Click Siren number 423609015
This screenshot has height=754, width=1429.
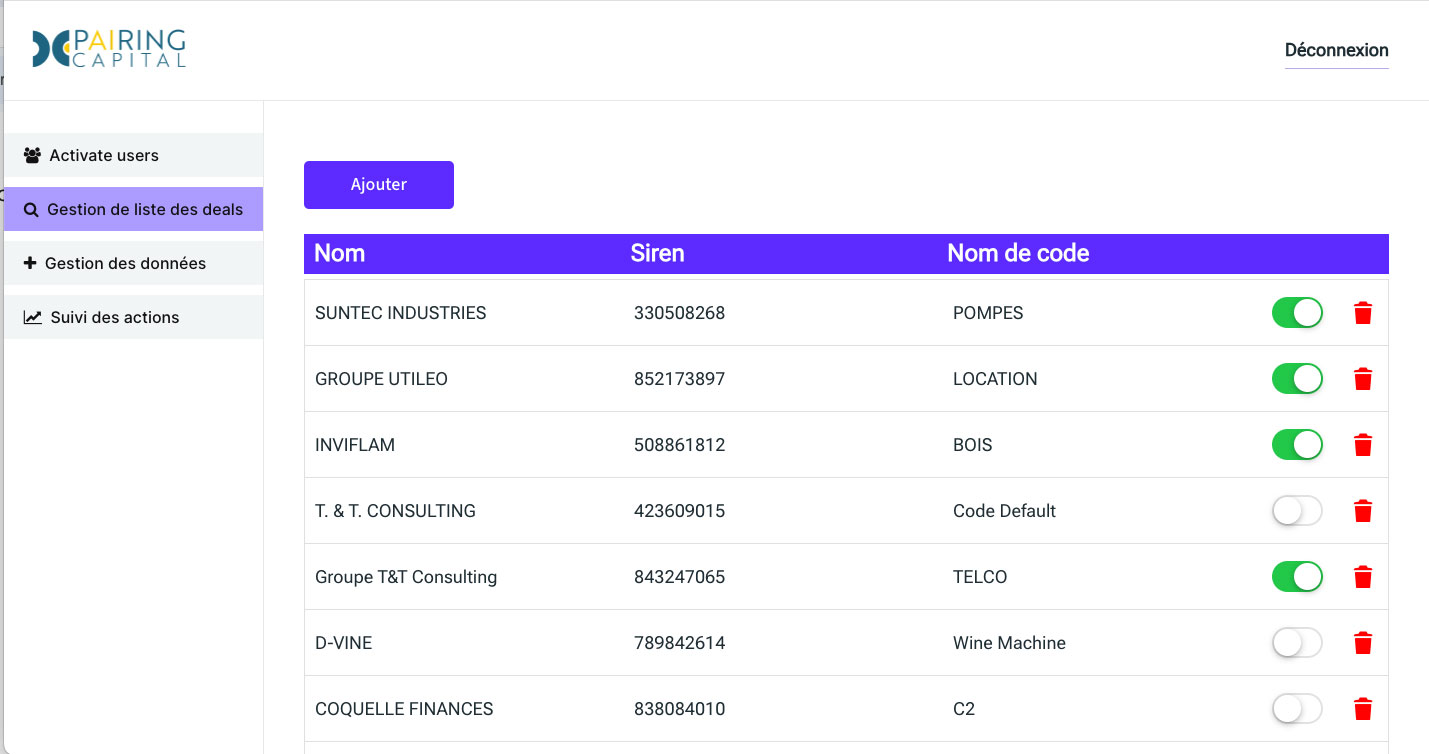click(679, 511)
